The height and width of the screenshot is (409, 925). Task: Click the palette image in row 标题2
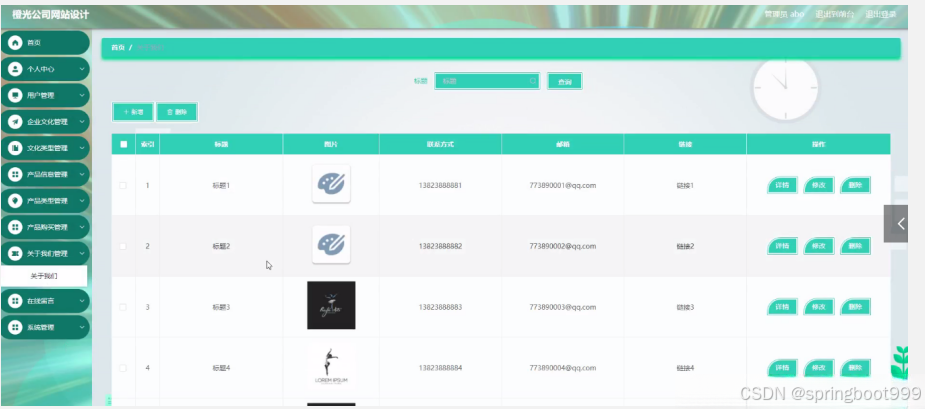[x=331, y=244]
